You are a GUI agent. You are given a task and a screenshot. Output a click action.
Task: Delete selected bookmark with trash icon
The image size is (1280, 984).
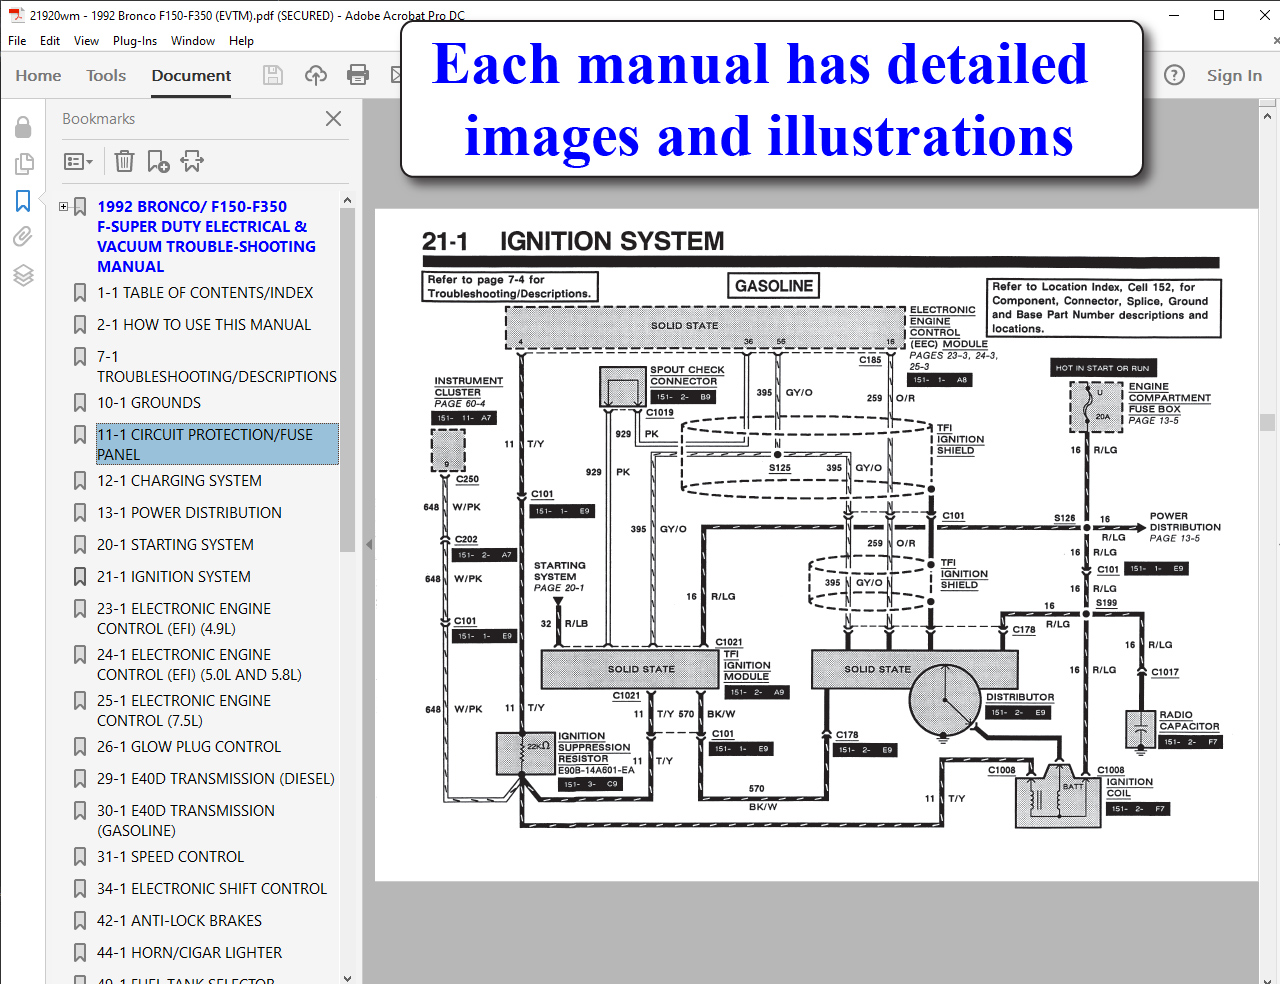tap(124, 161)
